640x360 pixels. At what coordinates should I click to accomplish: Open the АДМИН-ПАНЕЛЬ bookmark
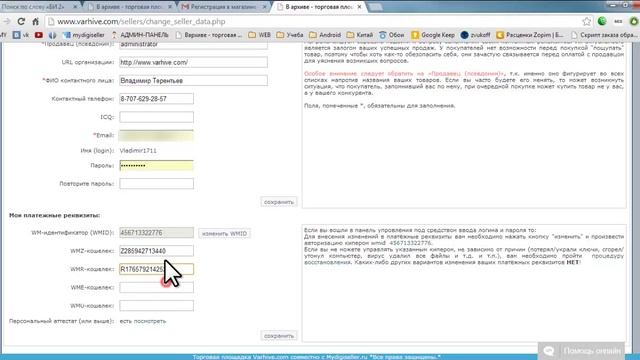[140, 35]
